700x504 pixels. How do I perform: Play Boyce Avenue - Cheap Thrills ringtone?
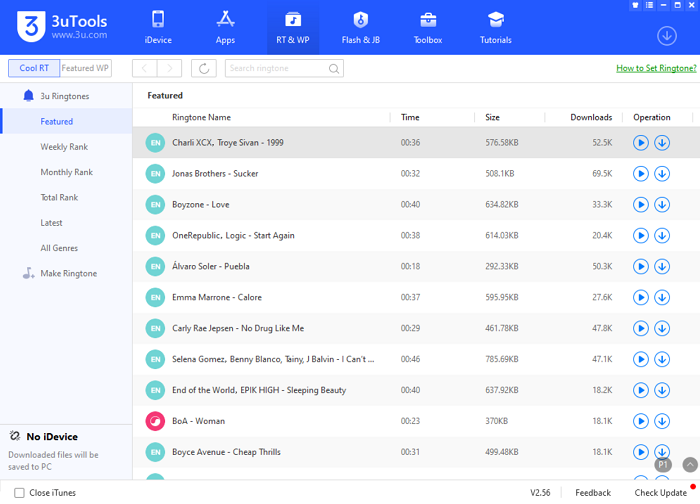pos(641,452)
